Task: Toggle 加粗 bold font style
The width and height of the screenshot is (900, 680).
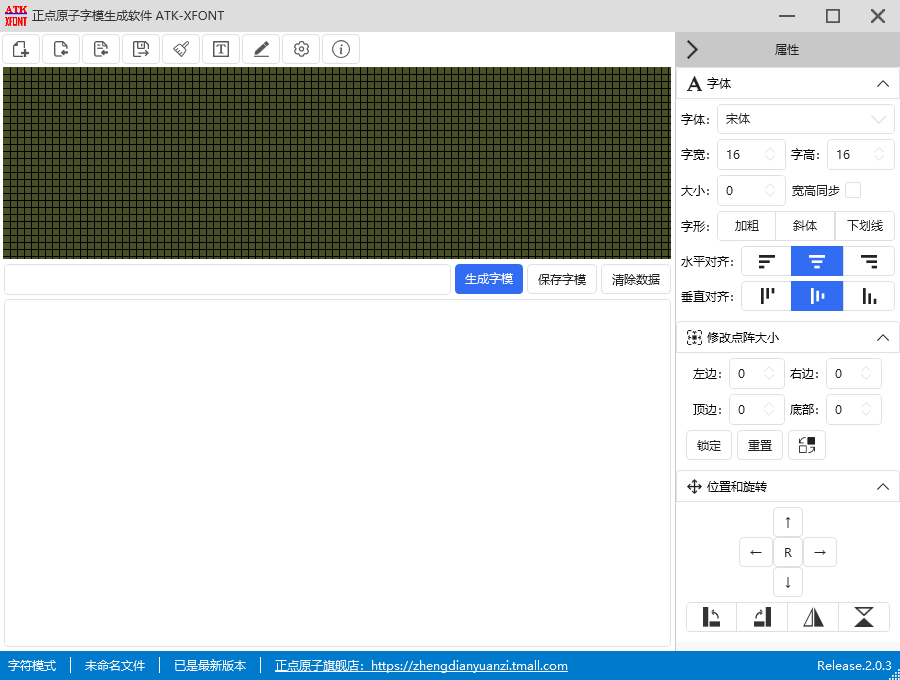Action: (747, 226)
